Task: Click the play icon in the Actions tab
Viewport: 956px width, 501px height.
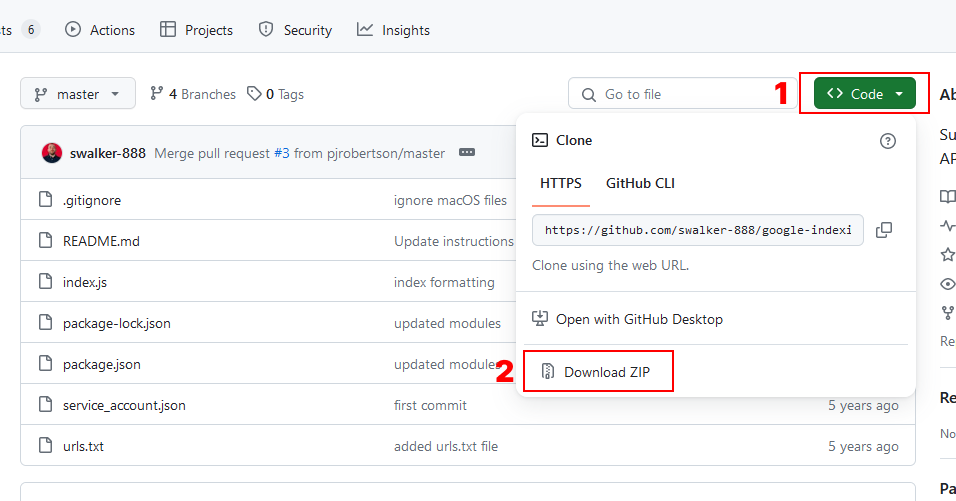Action: (73, 29)
